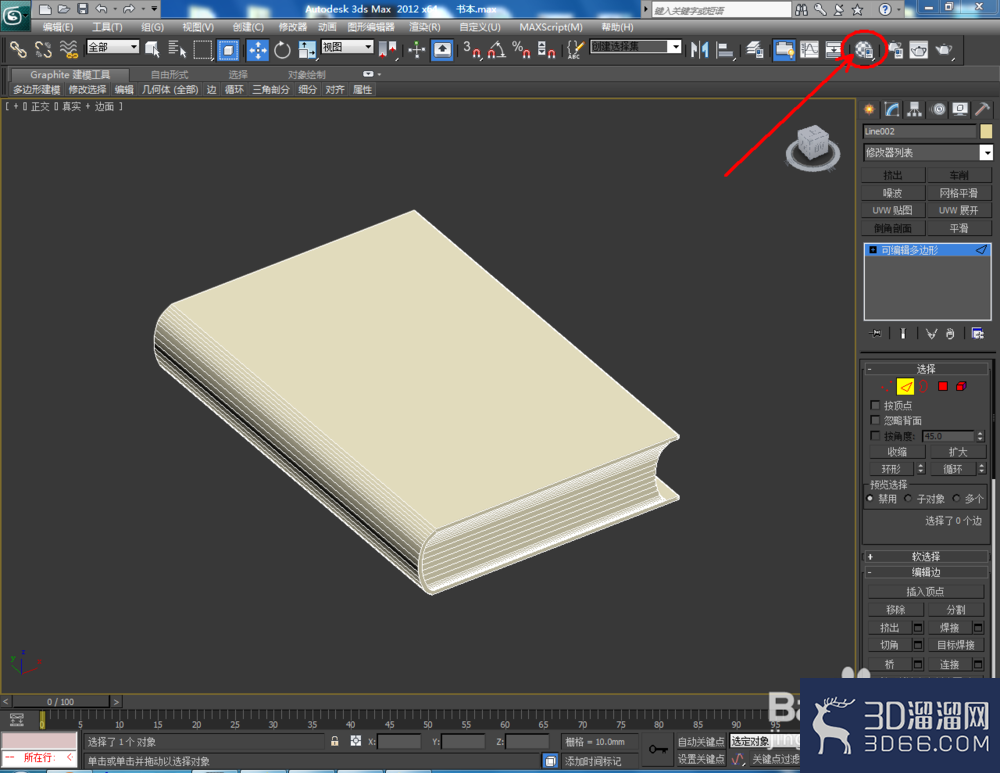1000x773 pixels.
Task: Enable the 按顶点 checkbox
Action: click(875, 405)
